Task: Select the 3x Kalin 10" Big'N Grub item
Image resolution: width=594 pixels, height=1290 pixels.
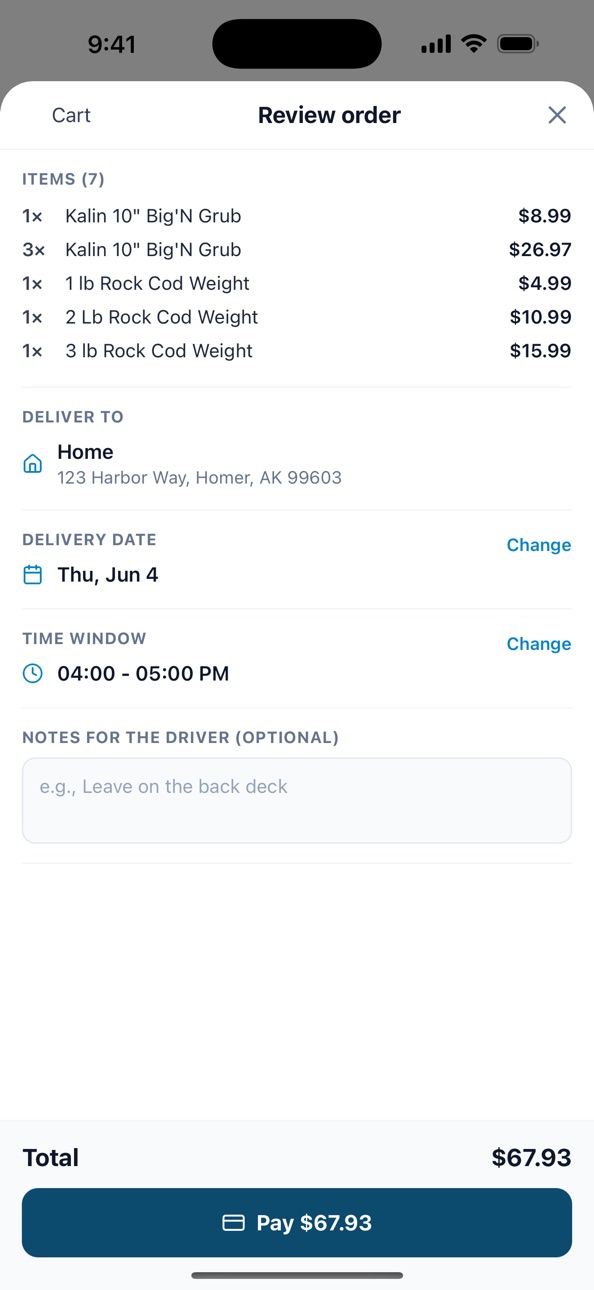Action: pyautogui.click(x=297, y=250)
